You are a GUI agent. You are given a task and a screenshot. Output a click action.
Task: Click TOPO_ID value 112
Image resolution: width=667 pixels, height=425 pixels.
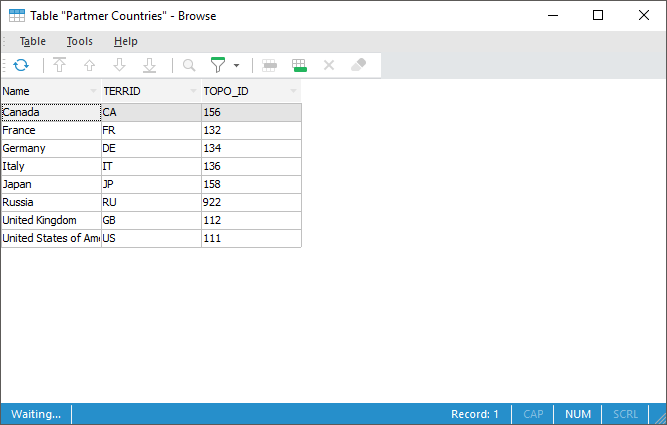(x=251, y=220)
